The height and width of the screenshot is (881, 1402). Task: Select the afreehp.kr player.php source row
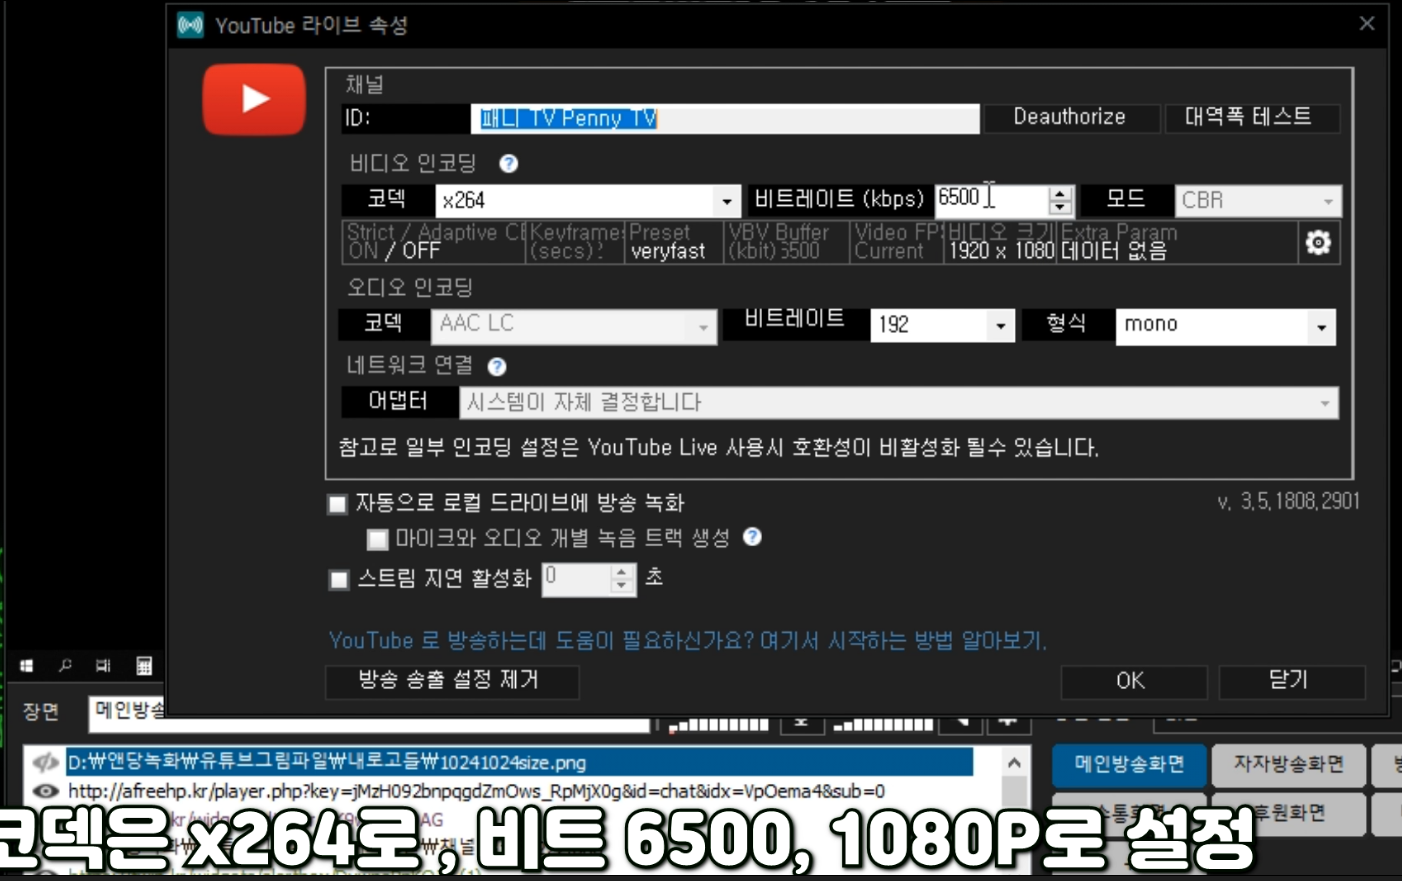point(476,791)
